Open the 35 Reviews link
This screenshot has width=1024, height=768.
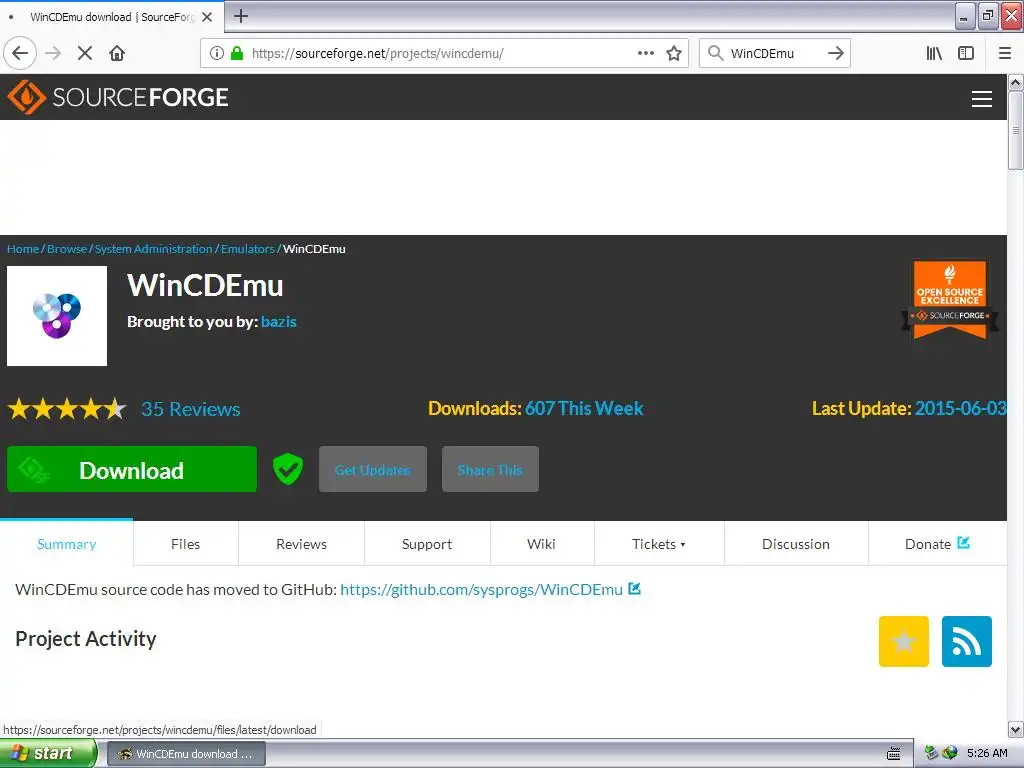coord(191,409)
